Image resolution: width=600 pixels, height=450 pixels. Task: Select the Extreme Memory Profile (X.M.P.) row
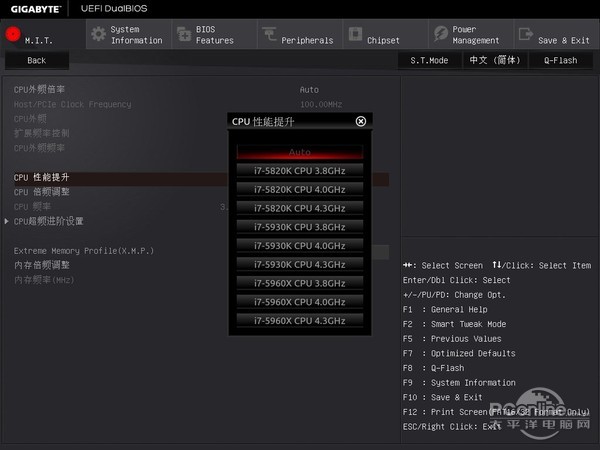[70, 250]
